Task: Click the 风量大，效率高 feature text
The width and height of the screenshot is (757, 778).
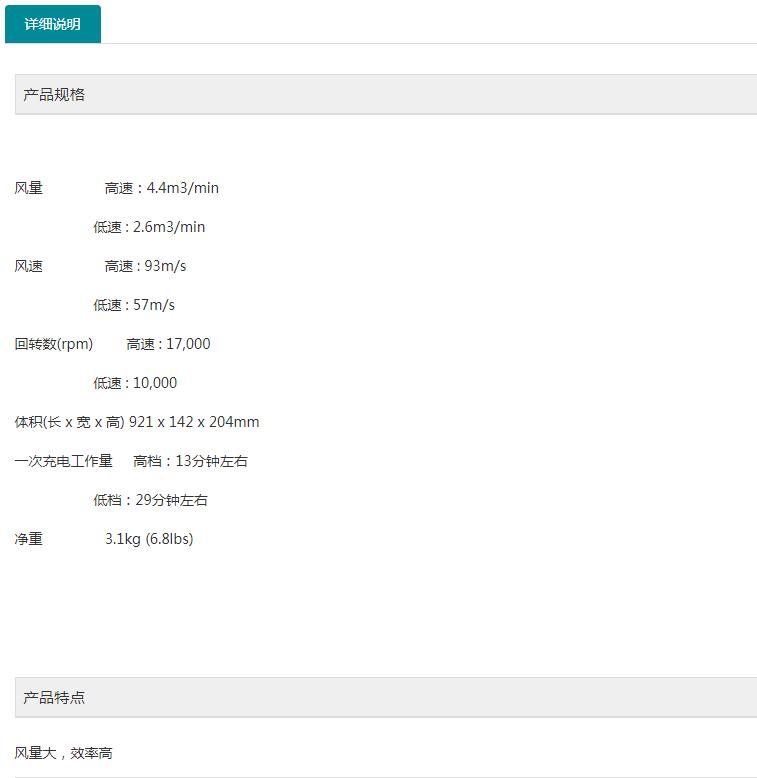Action: click(64, 753)
